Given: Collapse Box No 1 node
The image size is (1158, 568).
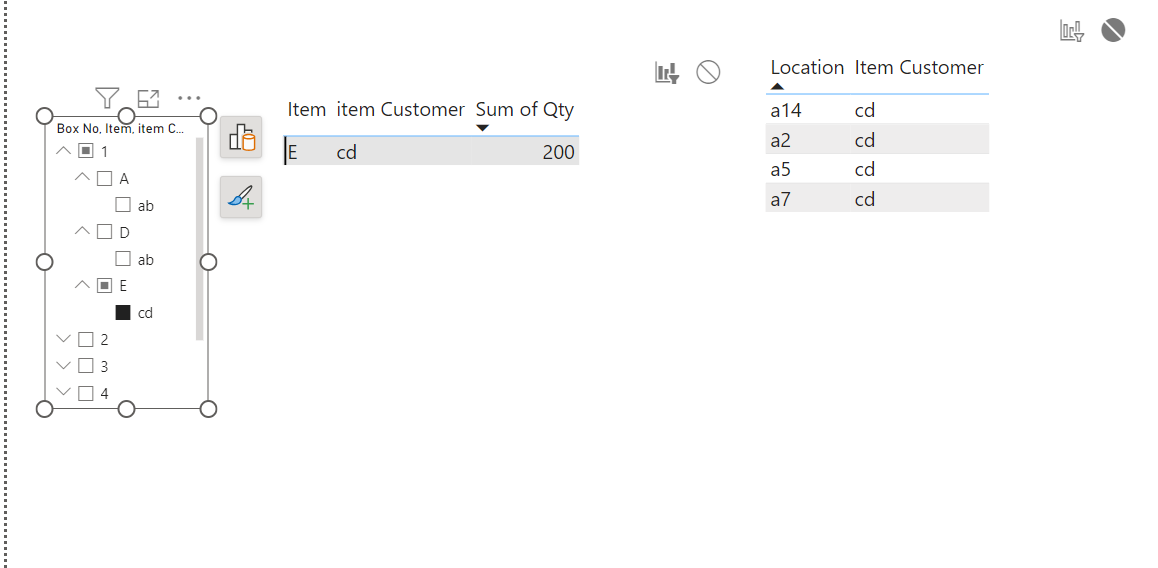Looking at the screenshot, I should (x=64, y=151).
